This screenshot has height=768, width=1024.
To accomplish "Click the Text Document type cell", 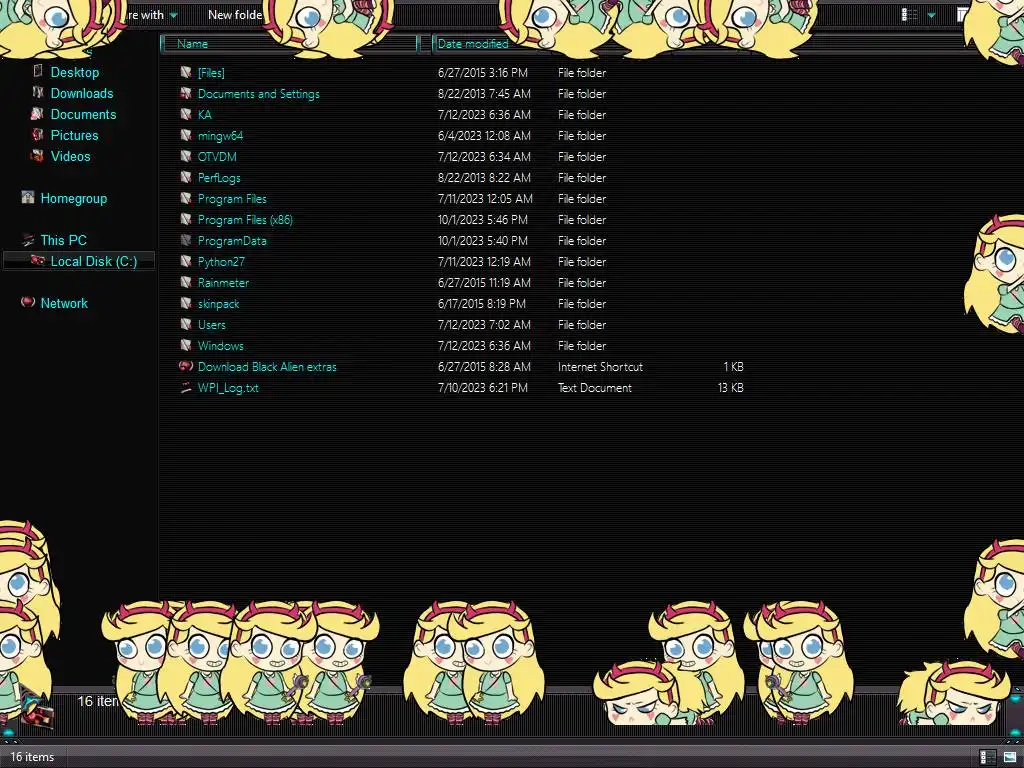I will (x=595, y=387).
